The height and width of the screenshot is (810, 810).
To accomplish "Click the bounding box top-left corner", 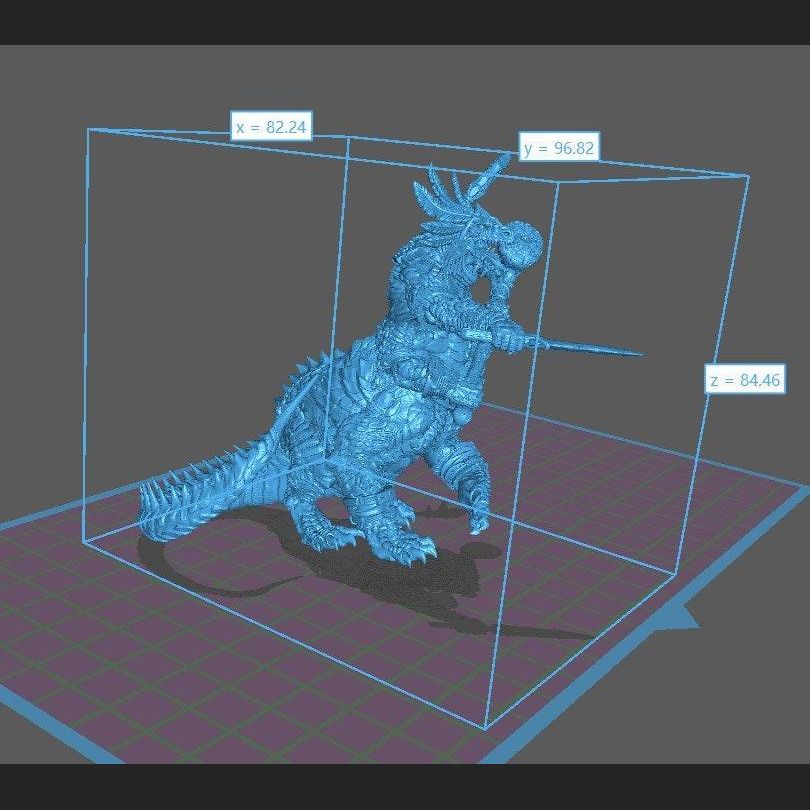I will click(x=88, y=129).
